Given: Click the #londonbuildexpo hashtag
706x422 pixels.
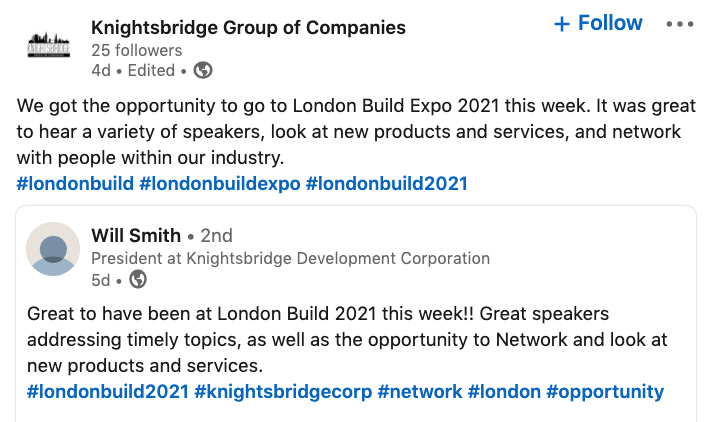Looking at the screenshot, I should coord(220,184).
